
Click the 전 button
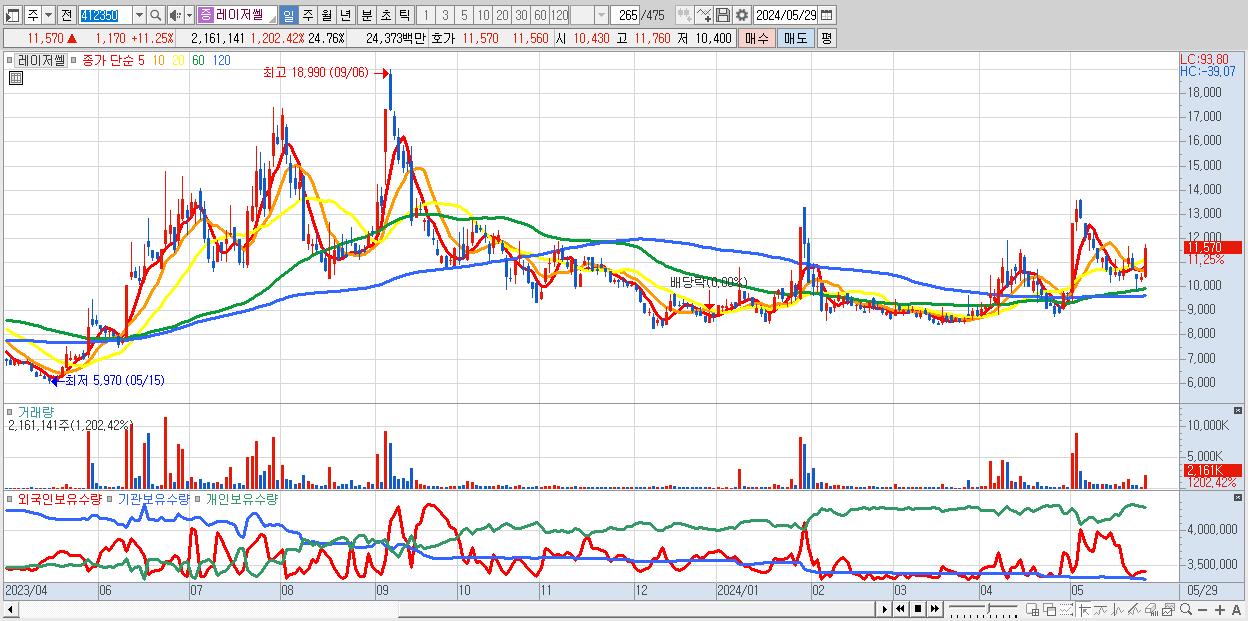click(x=66, y=16)
